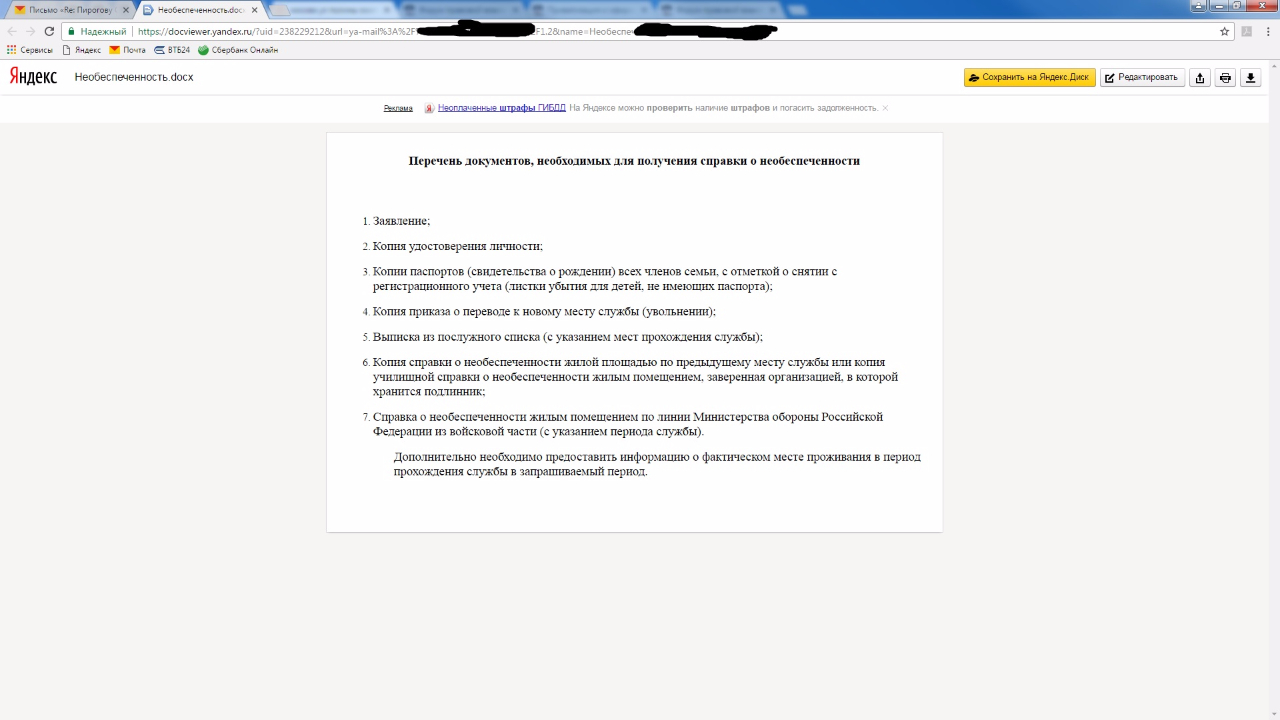The height and width of the screenshot is (720, 1280).
Task: Open the Сбербанк Онлайн bookmark
Action: pos(238,50)
